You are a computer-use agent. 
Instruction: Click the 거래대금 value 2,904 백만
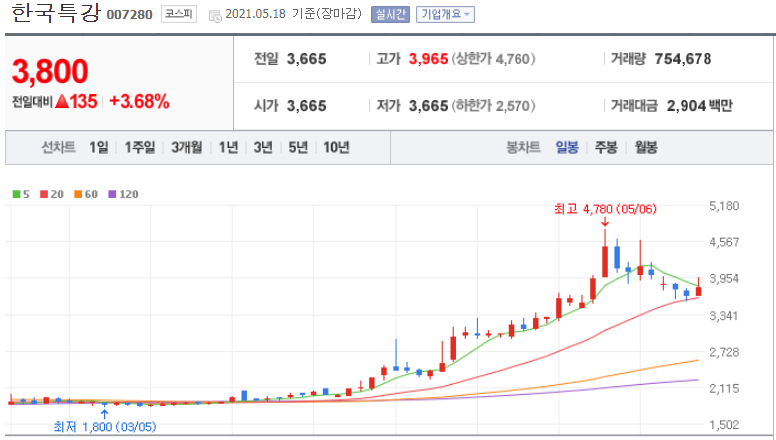point(699,106)
